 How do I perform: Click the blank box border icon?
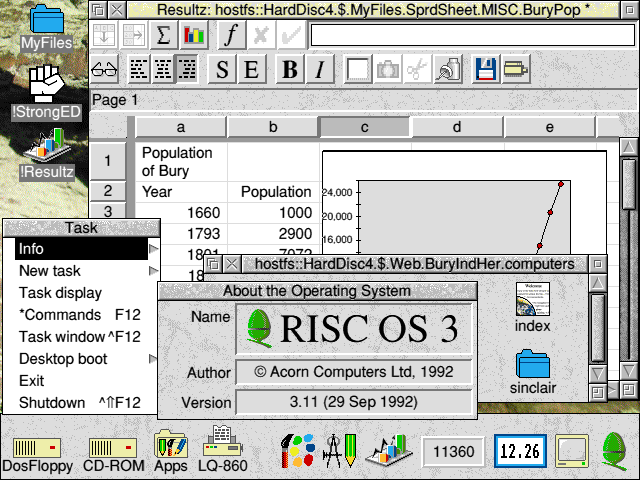pyautogui.click(x=358, y=69)
